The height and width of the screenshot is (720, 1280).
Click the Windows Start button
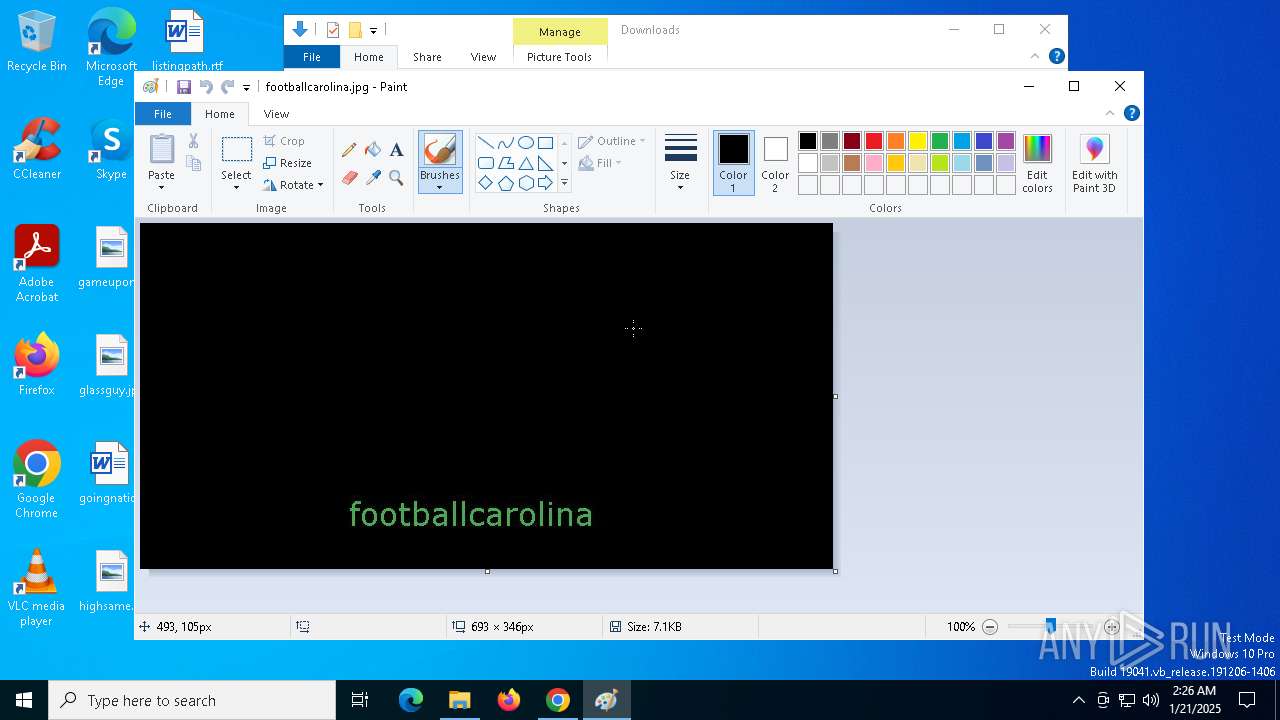click(x=24, y=700)
